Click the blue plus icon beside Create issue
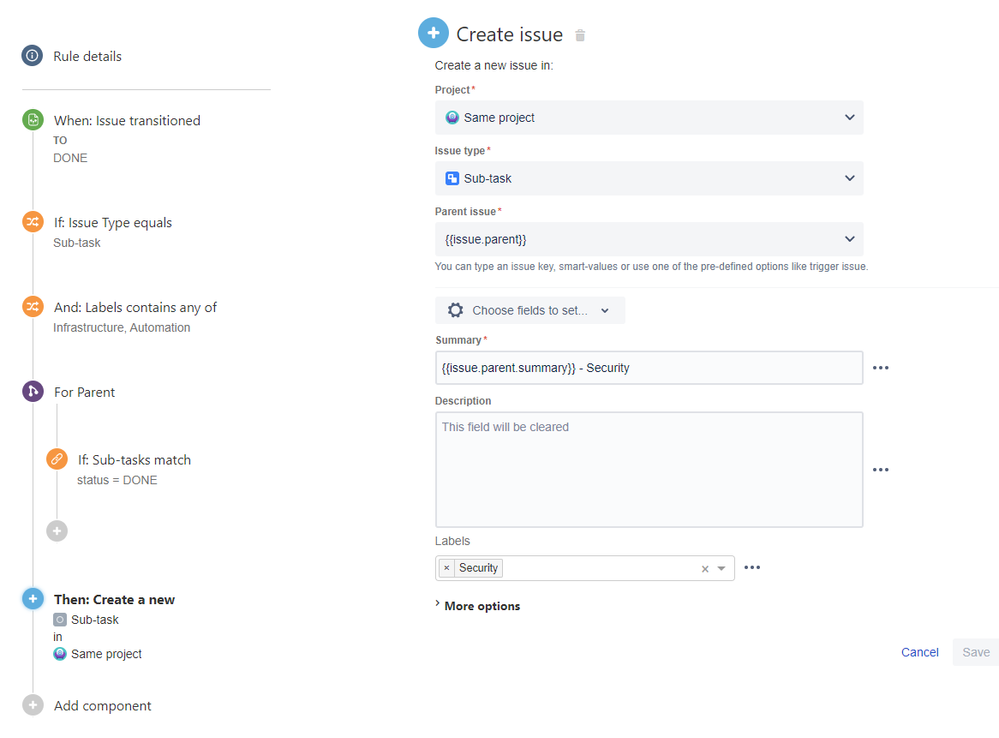This screenshot has width=999, height=738. [433, 32]
